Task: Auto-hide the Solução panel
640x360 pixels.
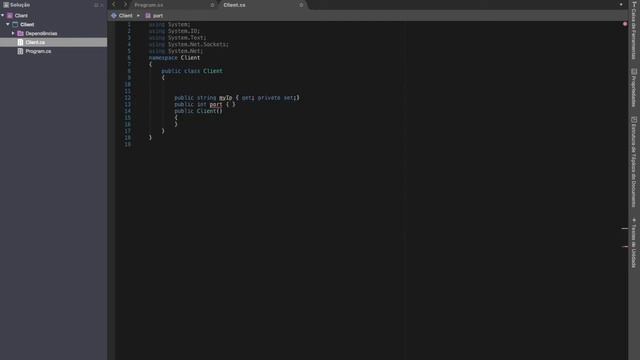Action: point(96,5)
